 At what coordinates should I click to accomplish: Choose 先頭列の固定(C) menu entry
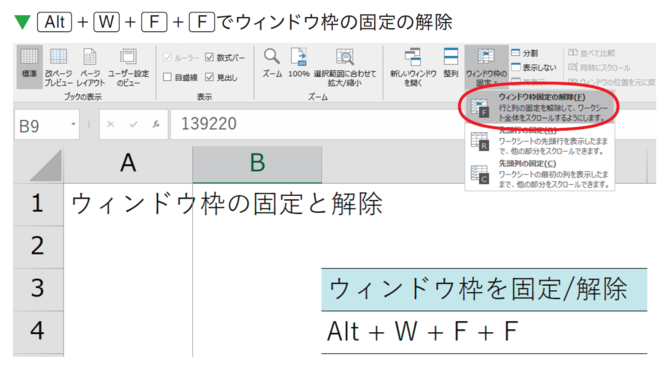[x=539, y=174]
